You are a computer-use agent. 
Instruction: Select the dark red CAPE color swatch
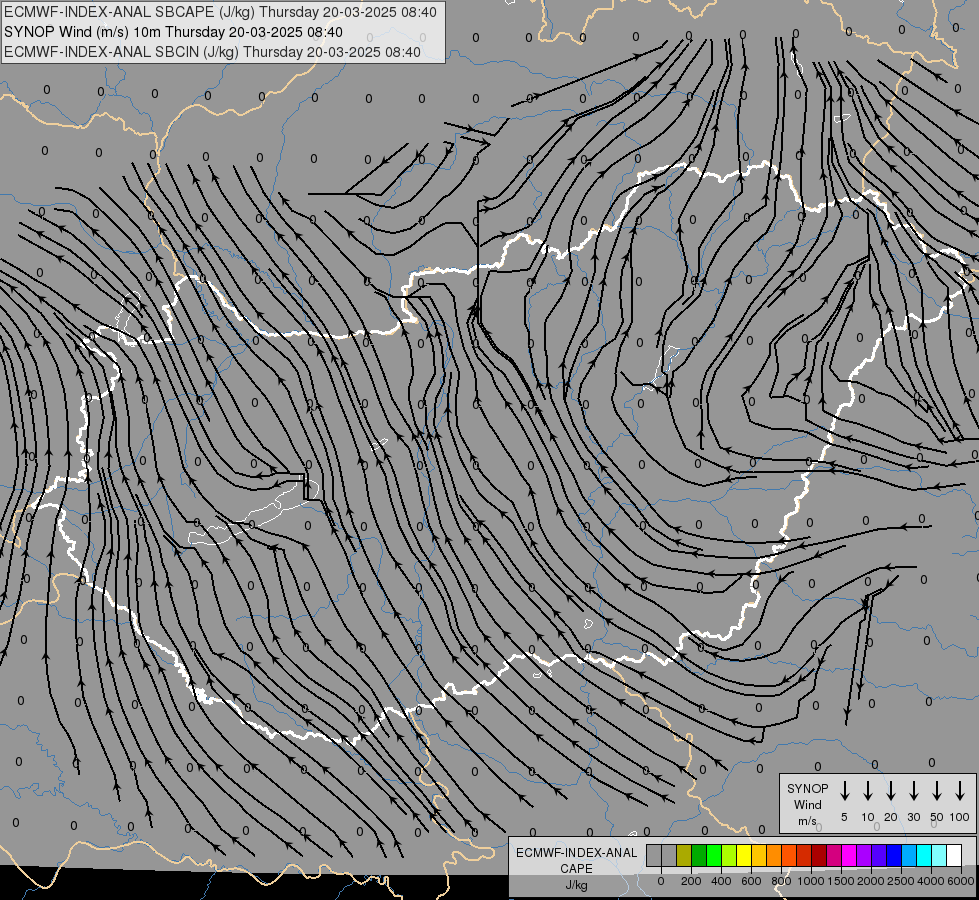[820, 856]
